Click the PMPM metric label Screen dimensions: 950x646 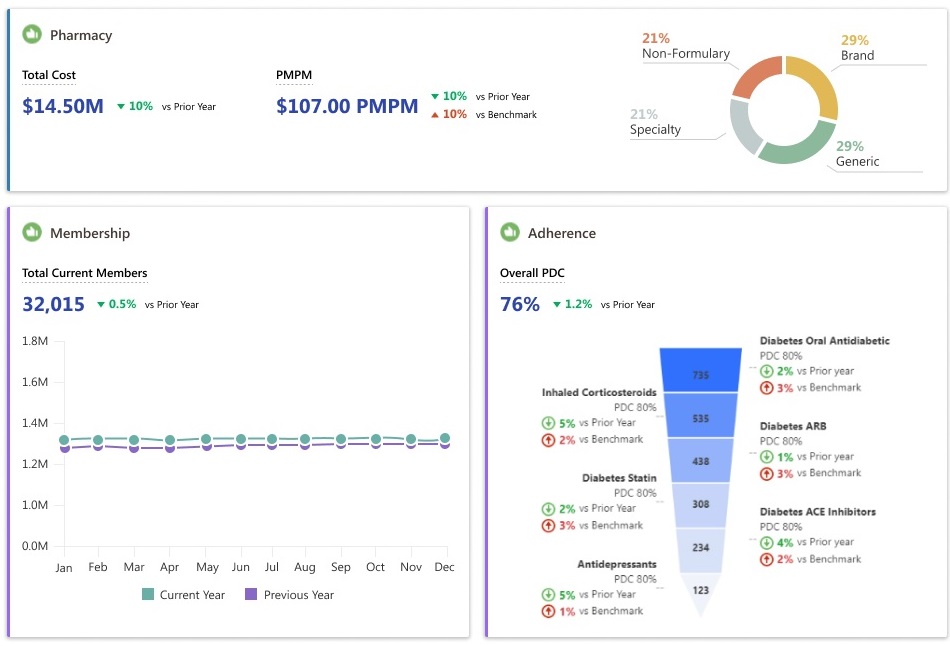click(294, 75)
